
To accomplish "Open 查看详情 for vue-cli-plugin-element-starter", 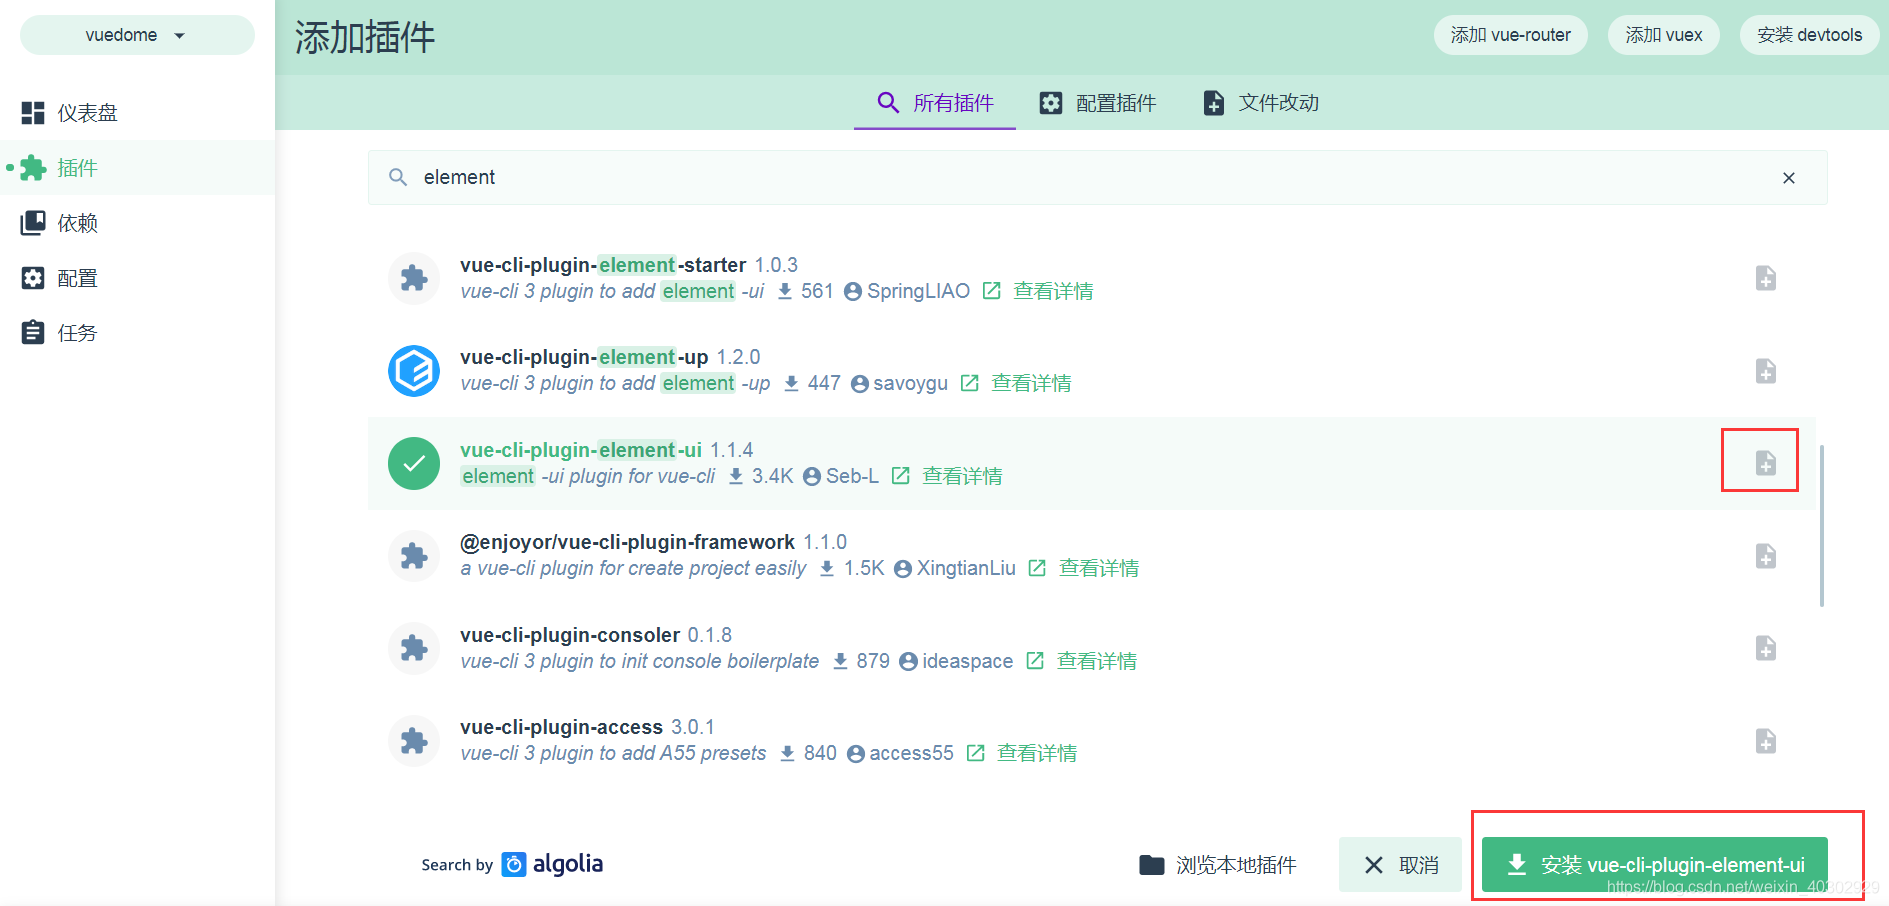I will (1053, 291).
